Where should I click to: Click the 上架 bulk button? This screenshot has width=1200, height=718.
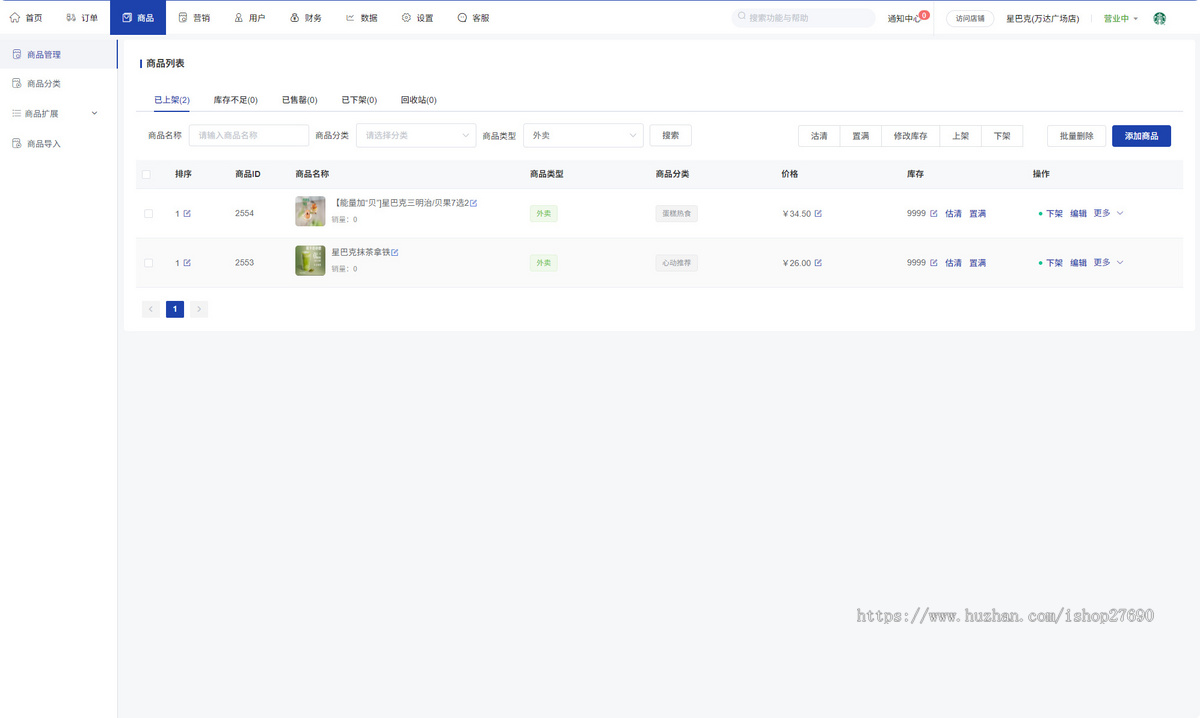pyautogui.click(x=960, y=136)
